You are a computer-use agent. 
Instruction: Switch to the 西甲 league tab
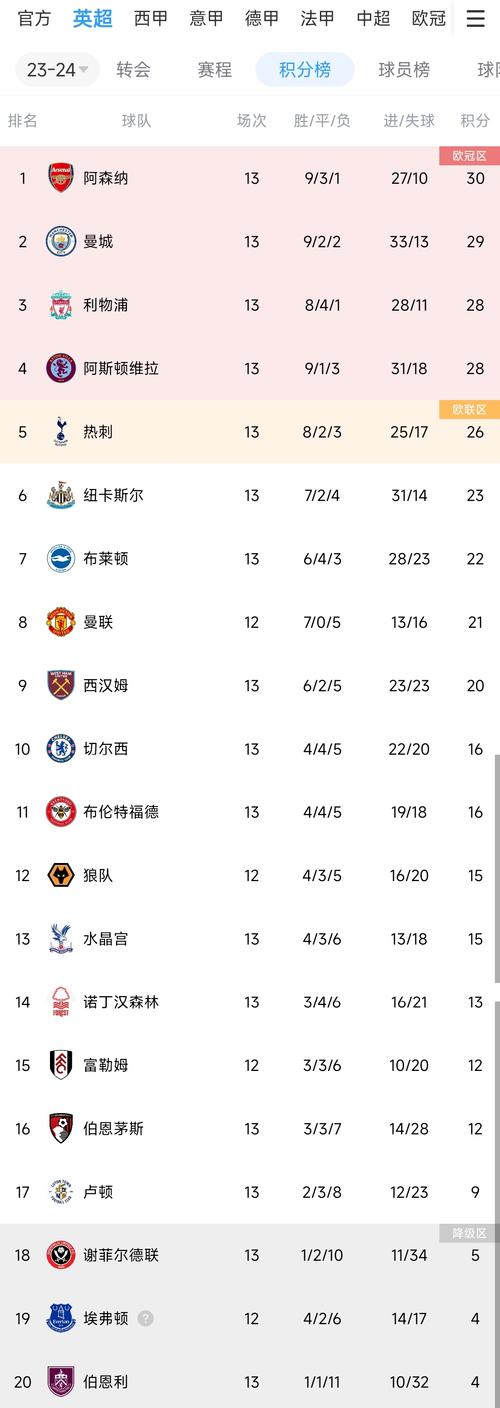click(x=151, y=18)
